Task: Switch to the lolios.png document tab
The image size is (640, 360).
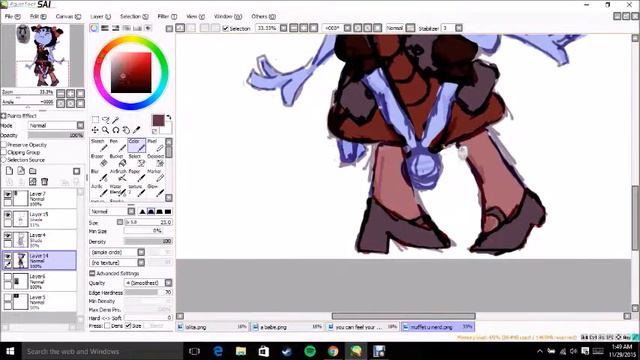Action: 212,327
